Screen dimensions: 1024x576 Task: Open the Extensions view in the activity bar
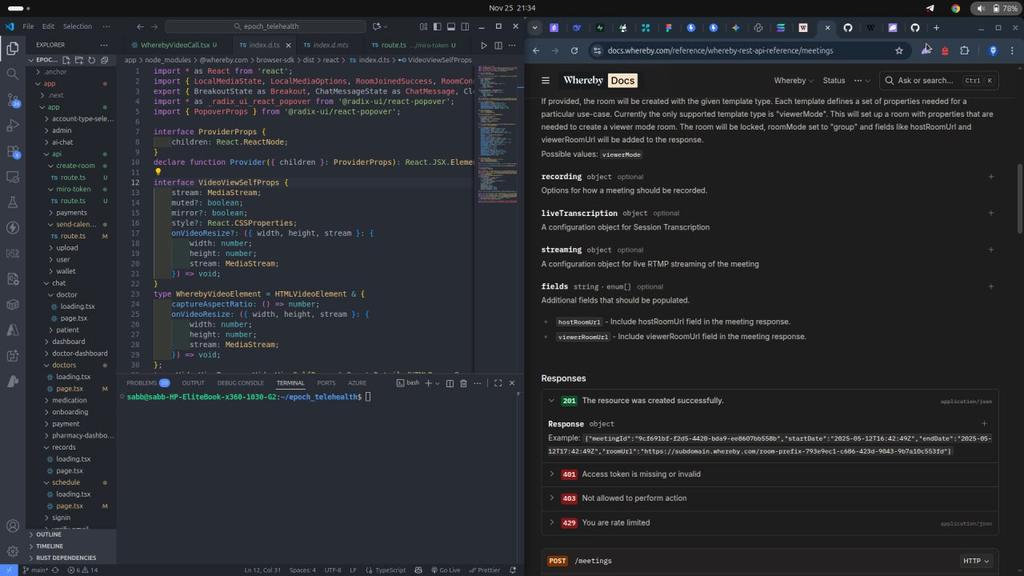[x=12, y=152]
